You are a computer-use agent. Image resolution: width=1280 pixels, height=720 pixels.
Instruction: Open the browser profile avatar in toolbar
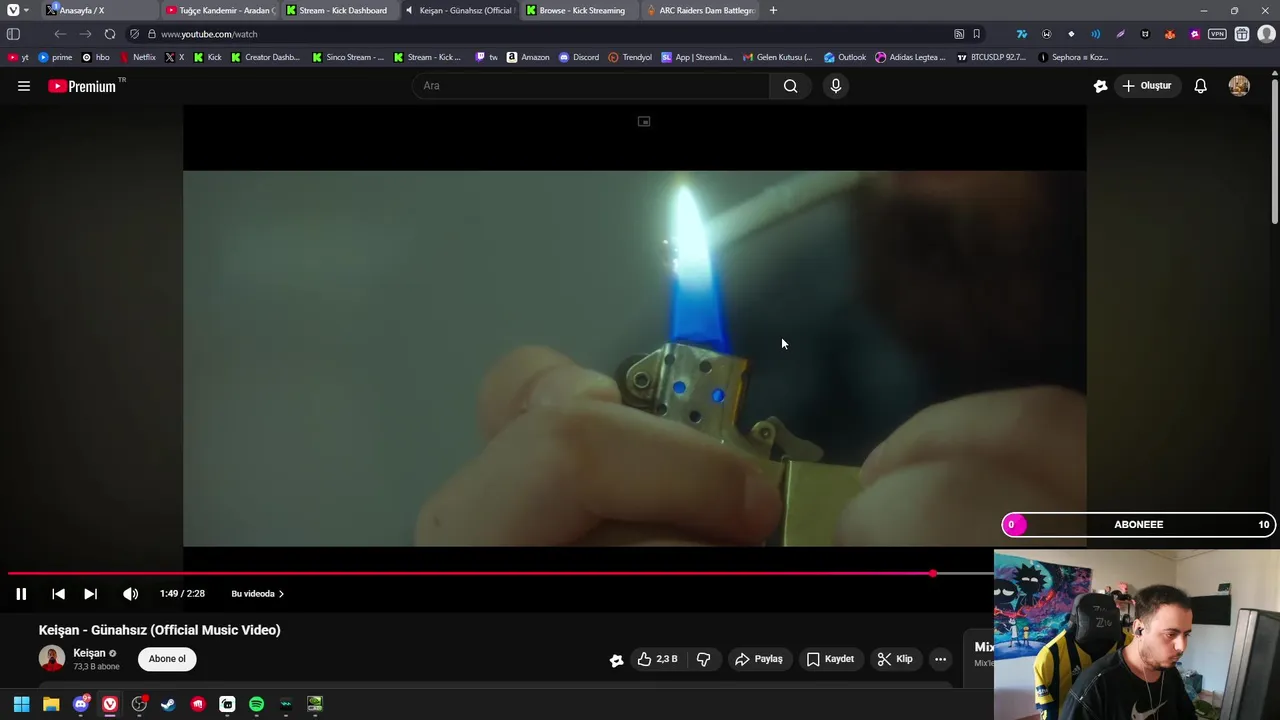pyautogui.click(x=1266, y=34)
